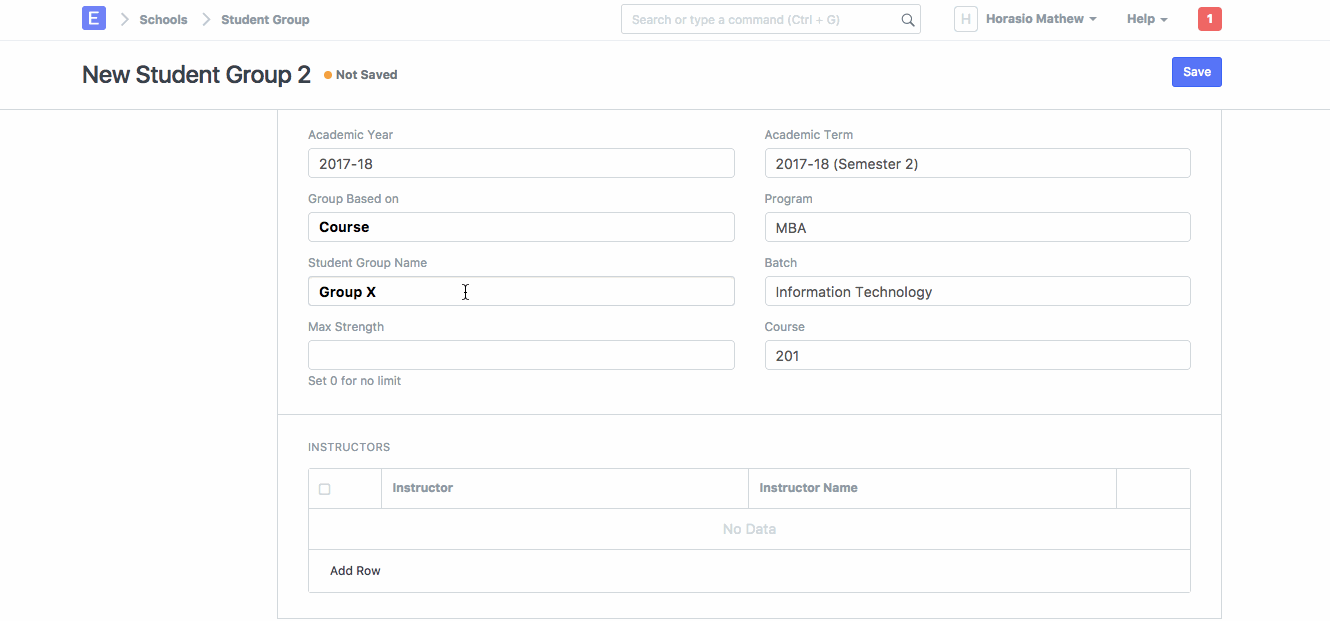Add Row to Instructors table
Image resolution: width=1330 pixels, height=621 pixels.
355,571
